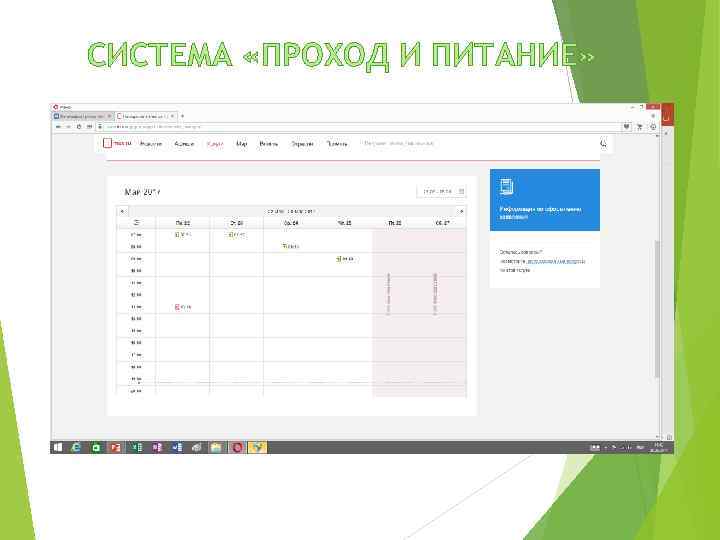
Task: Open the 'Мэр' navigation item
Action: (x=242, y=144)
